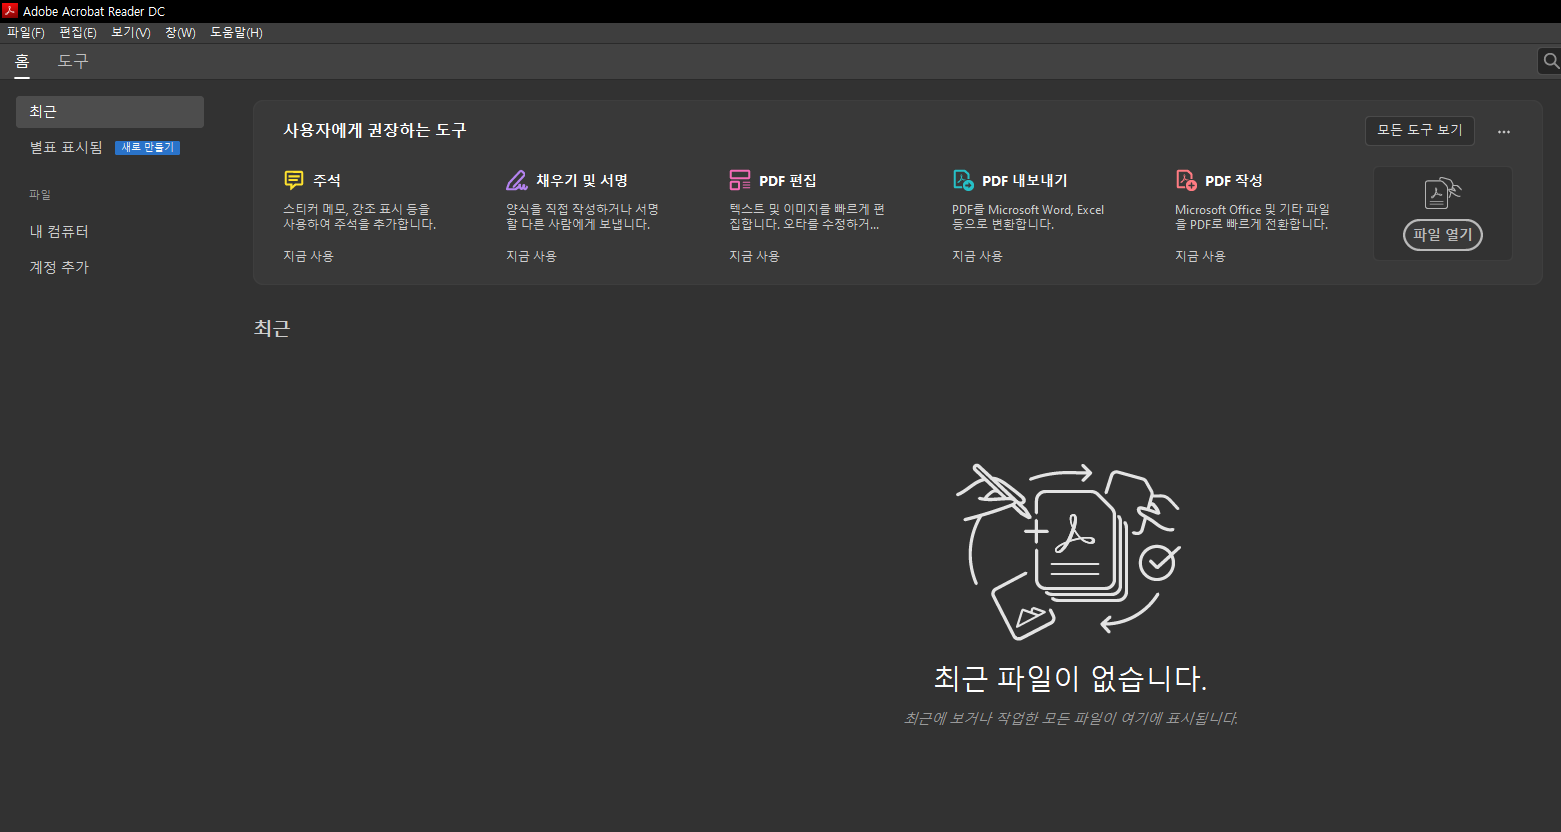Image resolution: width=1561 pixels, height=832 pixels.
Task: Click 지금 사용 under PDF 작성
Action: 1200,256
